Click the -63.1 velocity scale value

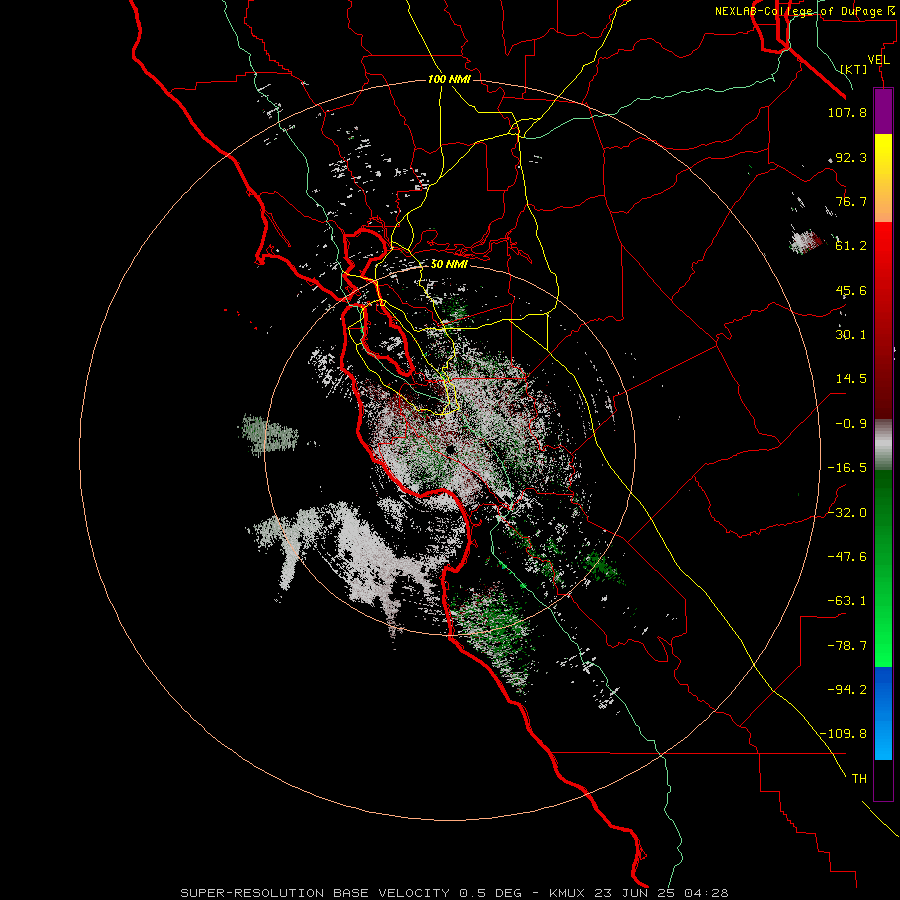tap(847, 601)
